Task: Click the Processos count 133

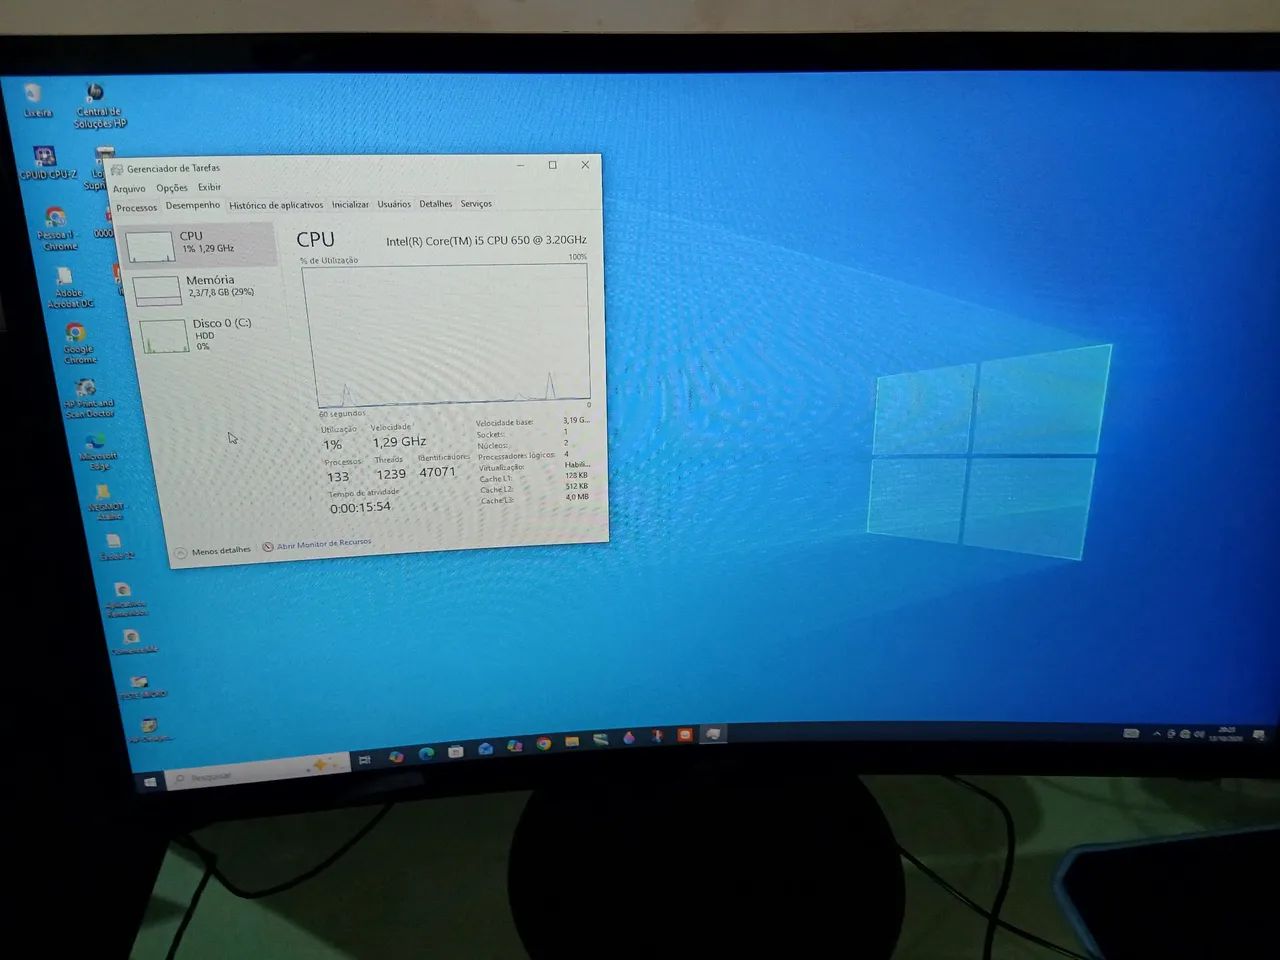Action: tap(338, 476)
